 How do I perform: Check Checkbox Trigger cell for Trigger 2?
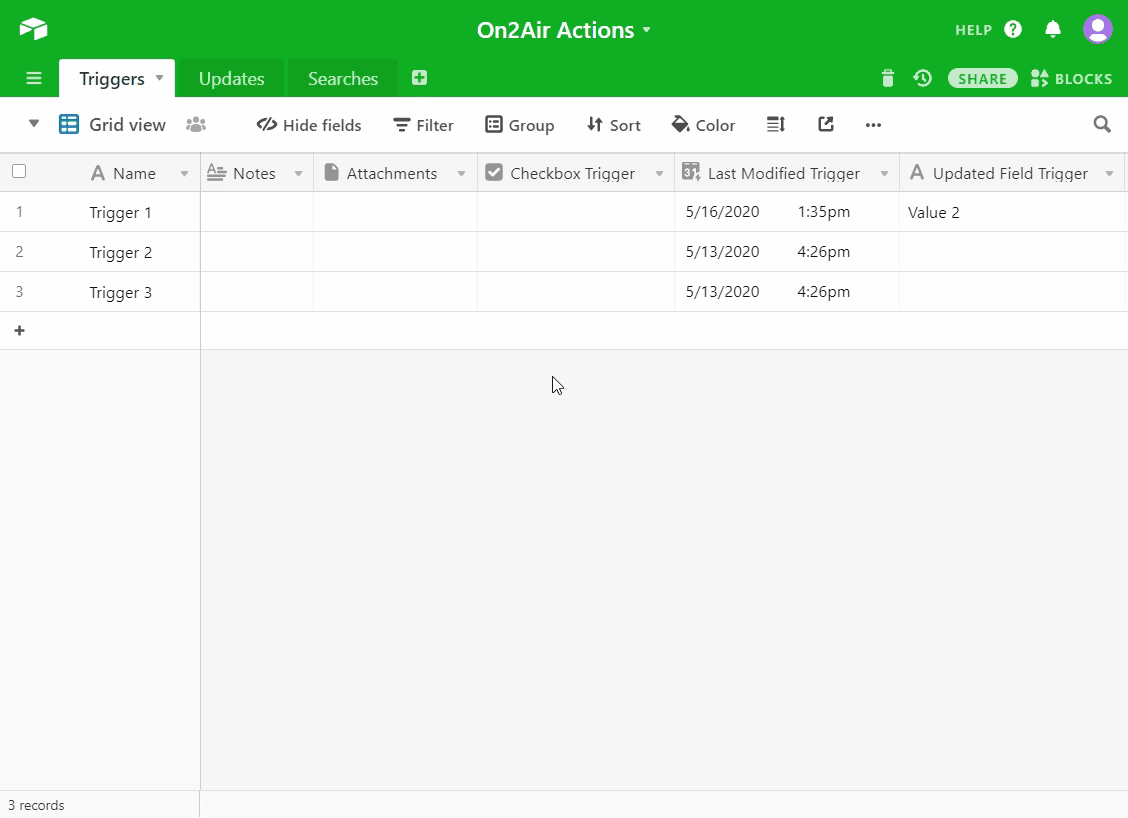click(x=575, y=252)
